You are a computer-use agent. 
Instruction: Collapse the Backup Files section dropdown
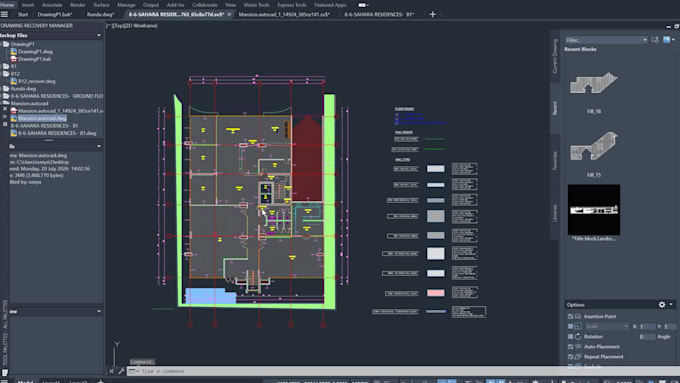pyautogui.click(x=99, y=35)
